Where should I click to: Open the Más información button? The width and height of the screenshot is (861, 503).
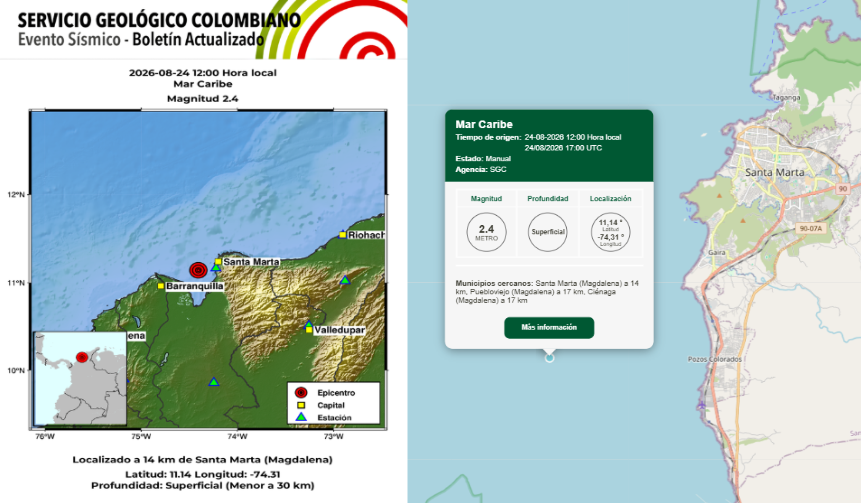(x=549, y=327)
